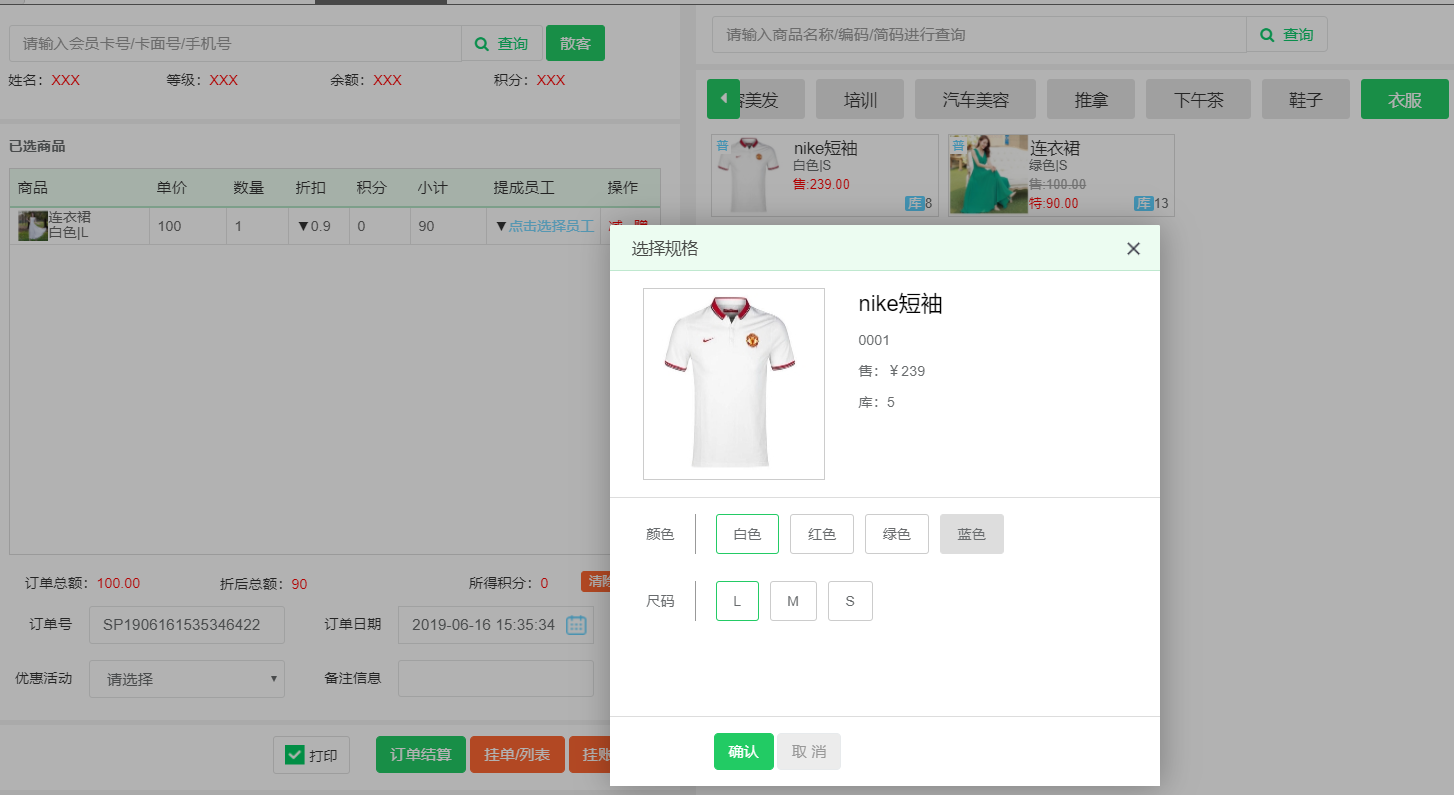This screenshot has height=795, width=1454.
Task: Cancel dialog with 取消 button
Action: (809, 752)
